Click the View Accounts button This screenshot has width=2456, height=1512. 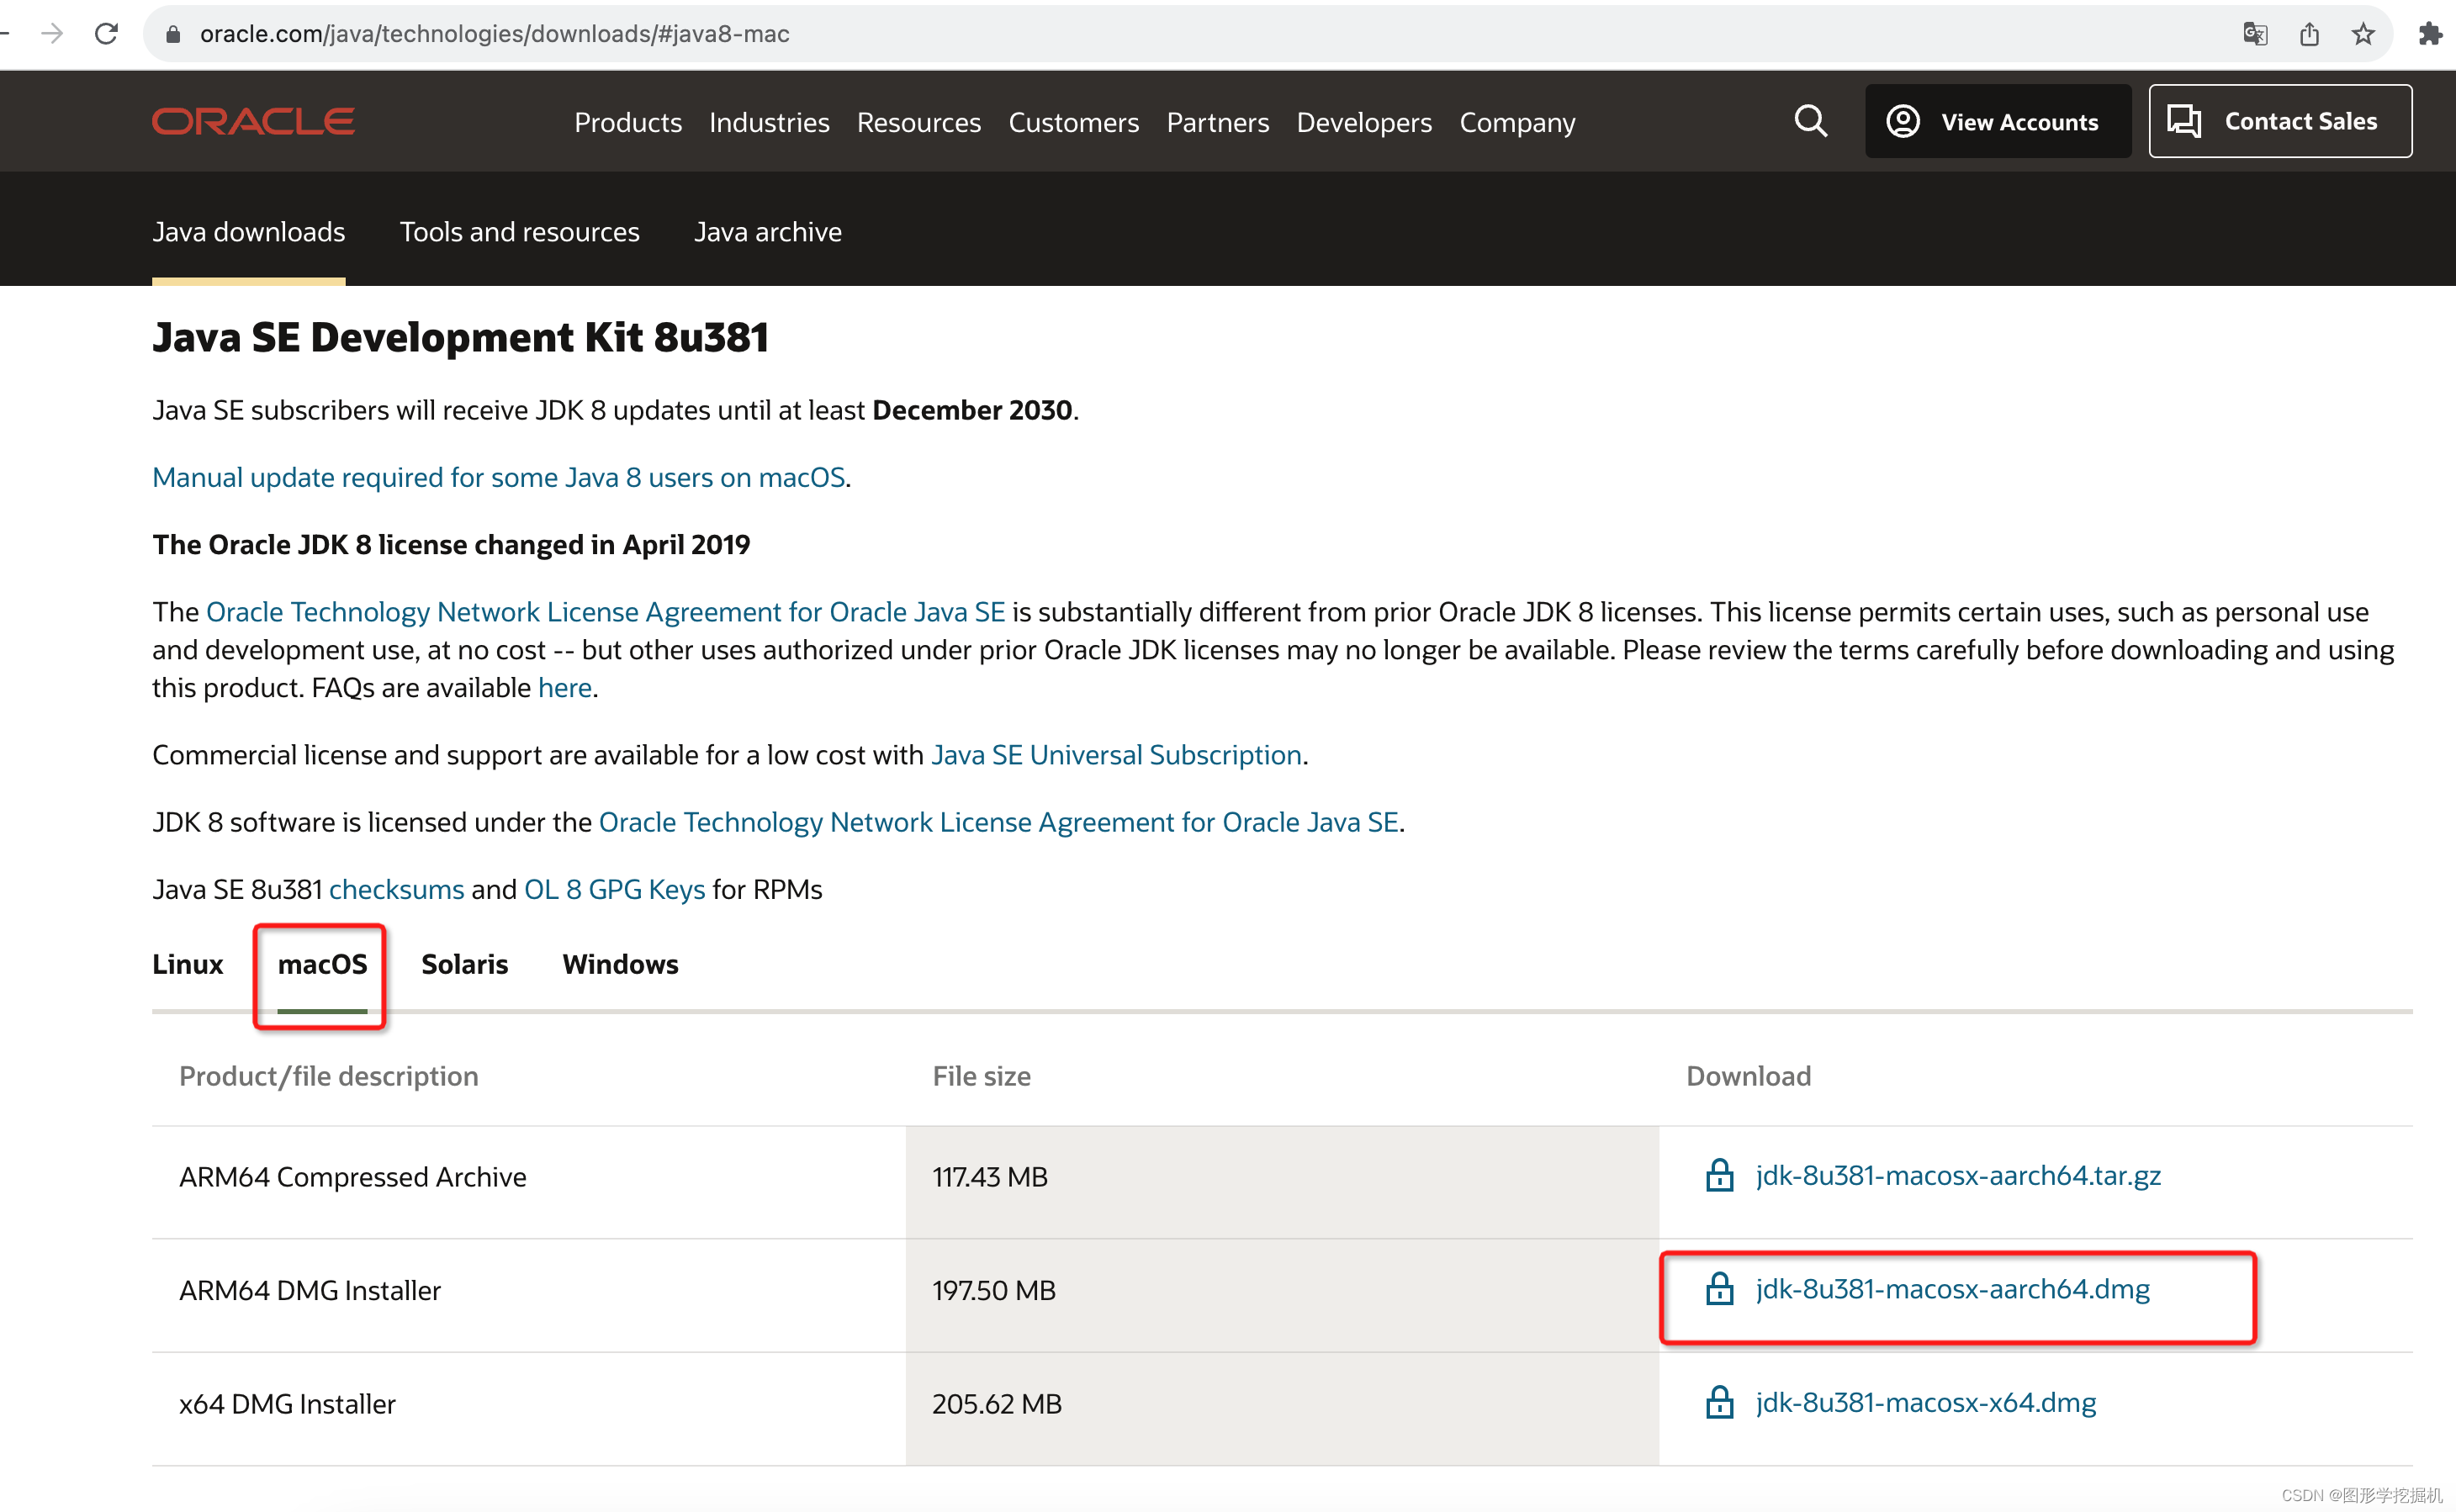1997,121
